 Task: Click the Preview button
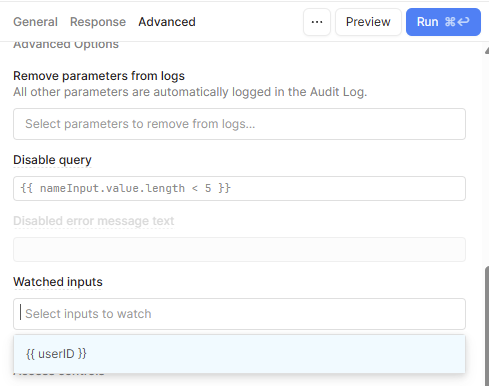(368, 22)
